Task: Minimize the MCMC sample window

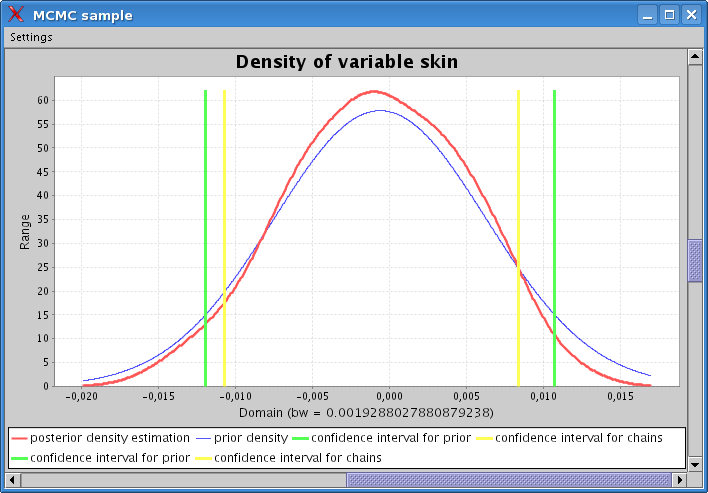Action: pos(647,15)
